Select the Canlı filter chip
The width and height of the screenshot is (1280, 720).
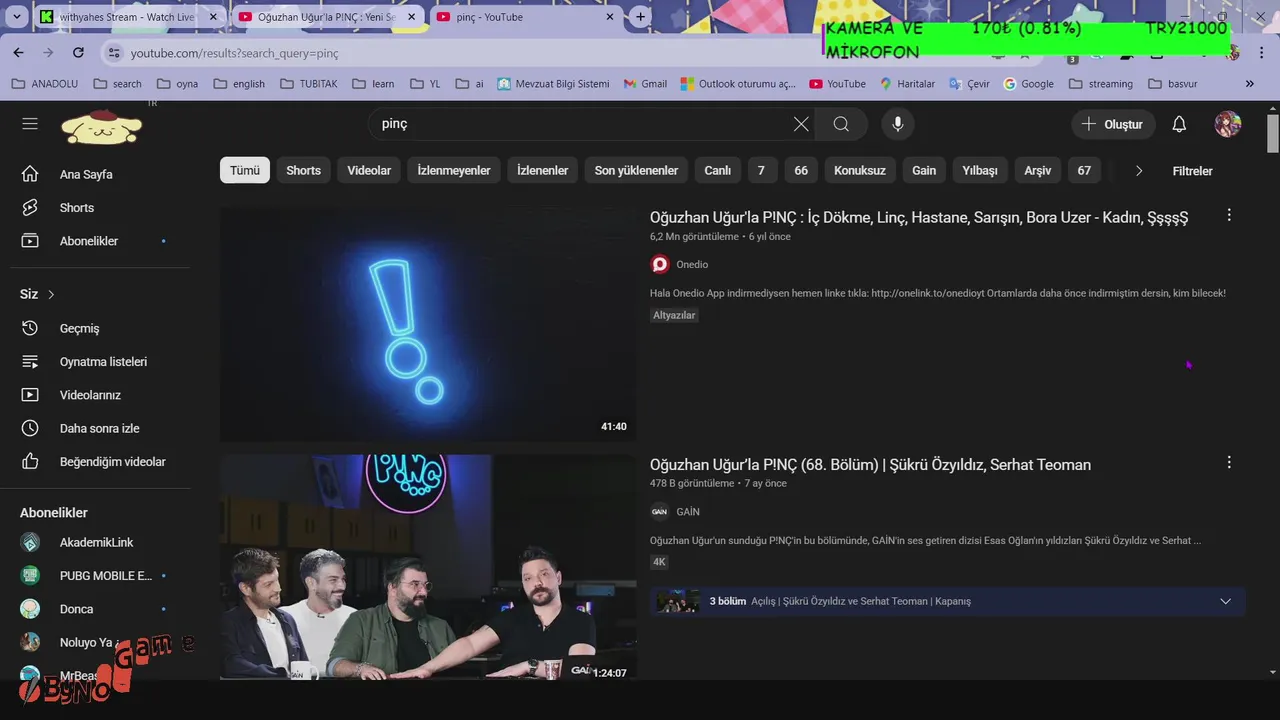pyautogui.click(x=718, y=170)
